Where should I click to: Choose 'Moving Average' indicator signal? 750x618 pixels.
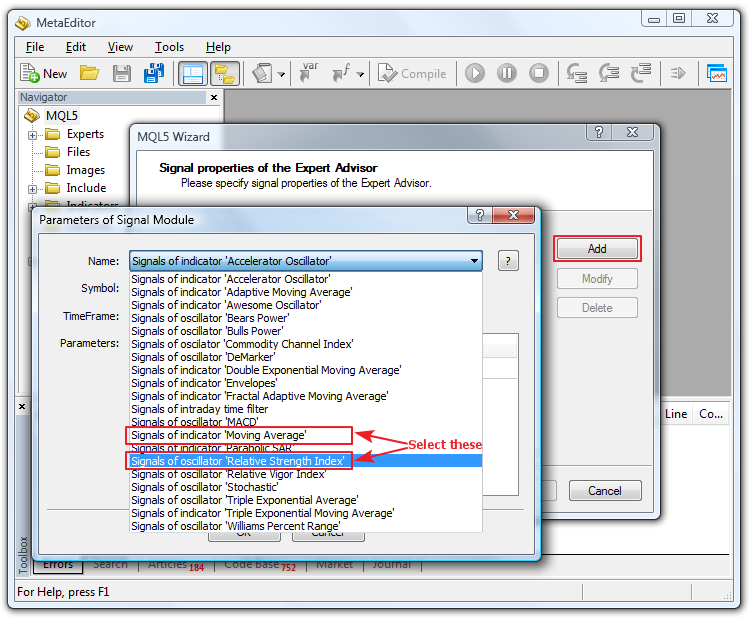pos(306,435)
